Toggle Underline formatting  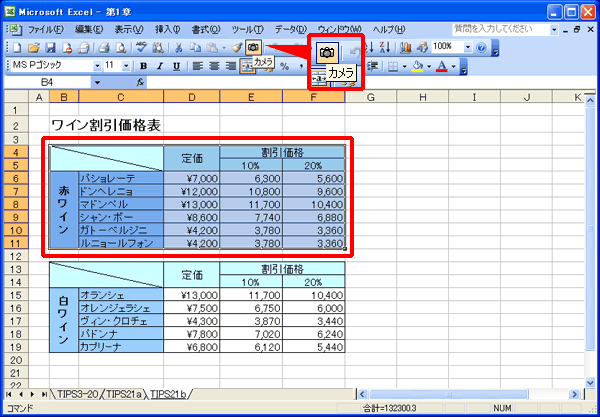[x=176, y=67]
